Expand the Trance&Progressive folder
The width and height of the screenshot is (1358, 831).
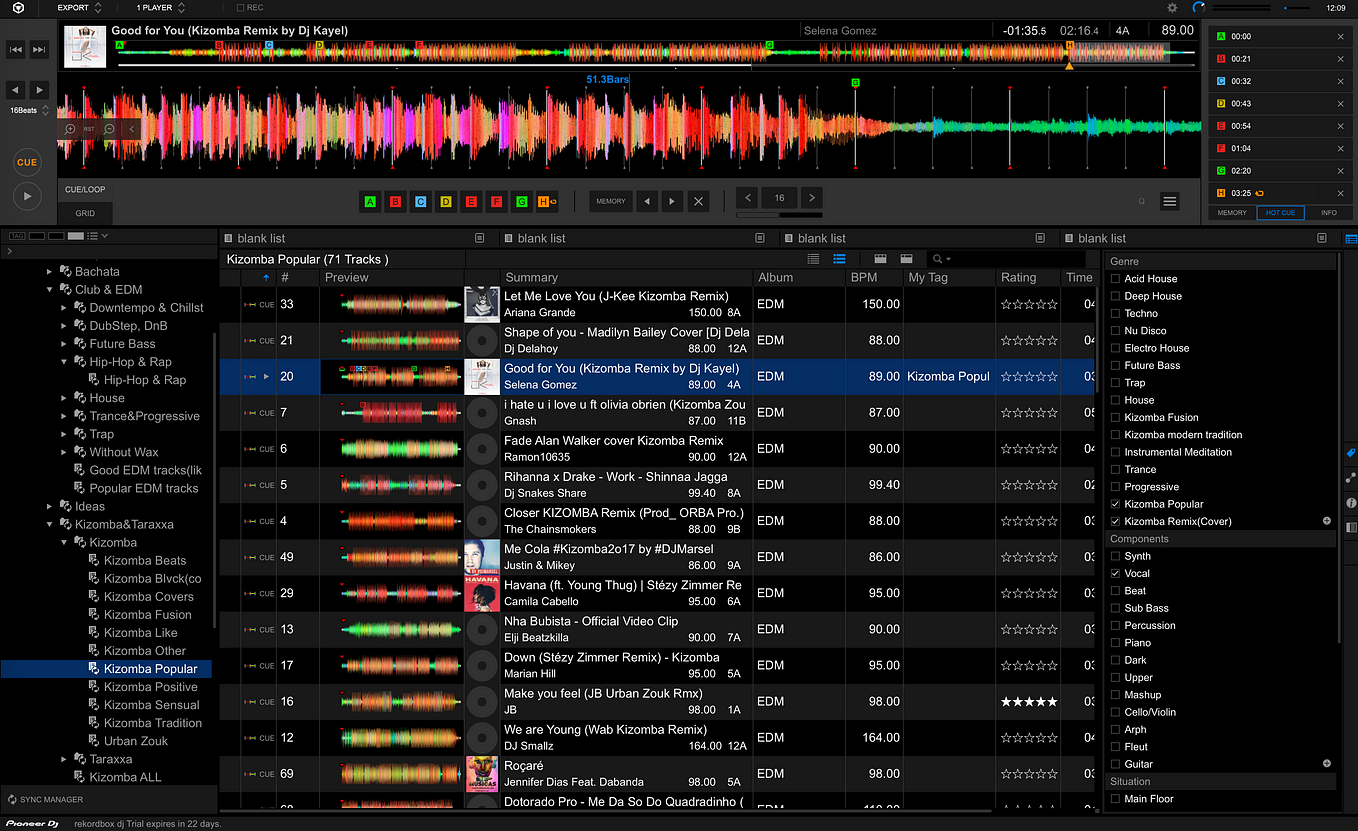pos(64,416)
